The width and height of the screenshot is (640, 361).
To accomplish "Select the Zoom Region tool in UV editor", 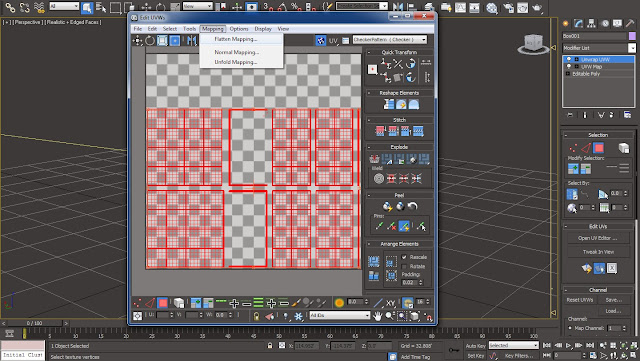I will click(x=402, y=316).
